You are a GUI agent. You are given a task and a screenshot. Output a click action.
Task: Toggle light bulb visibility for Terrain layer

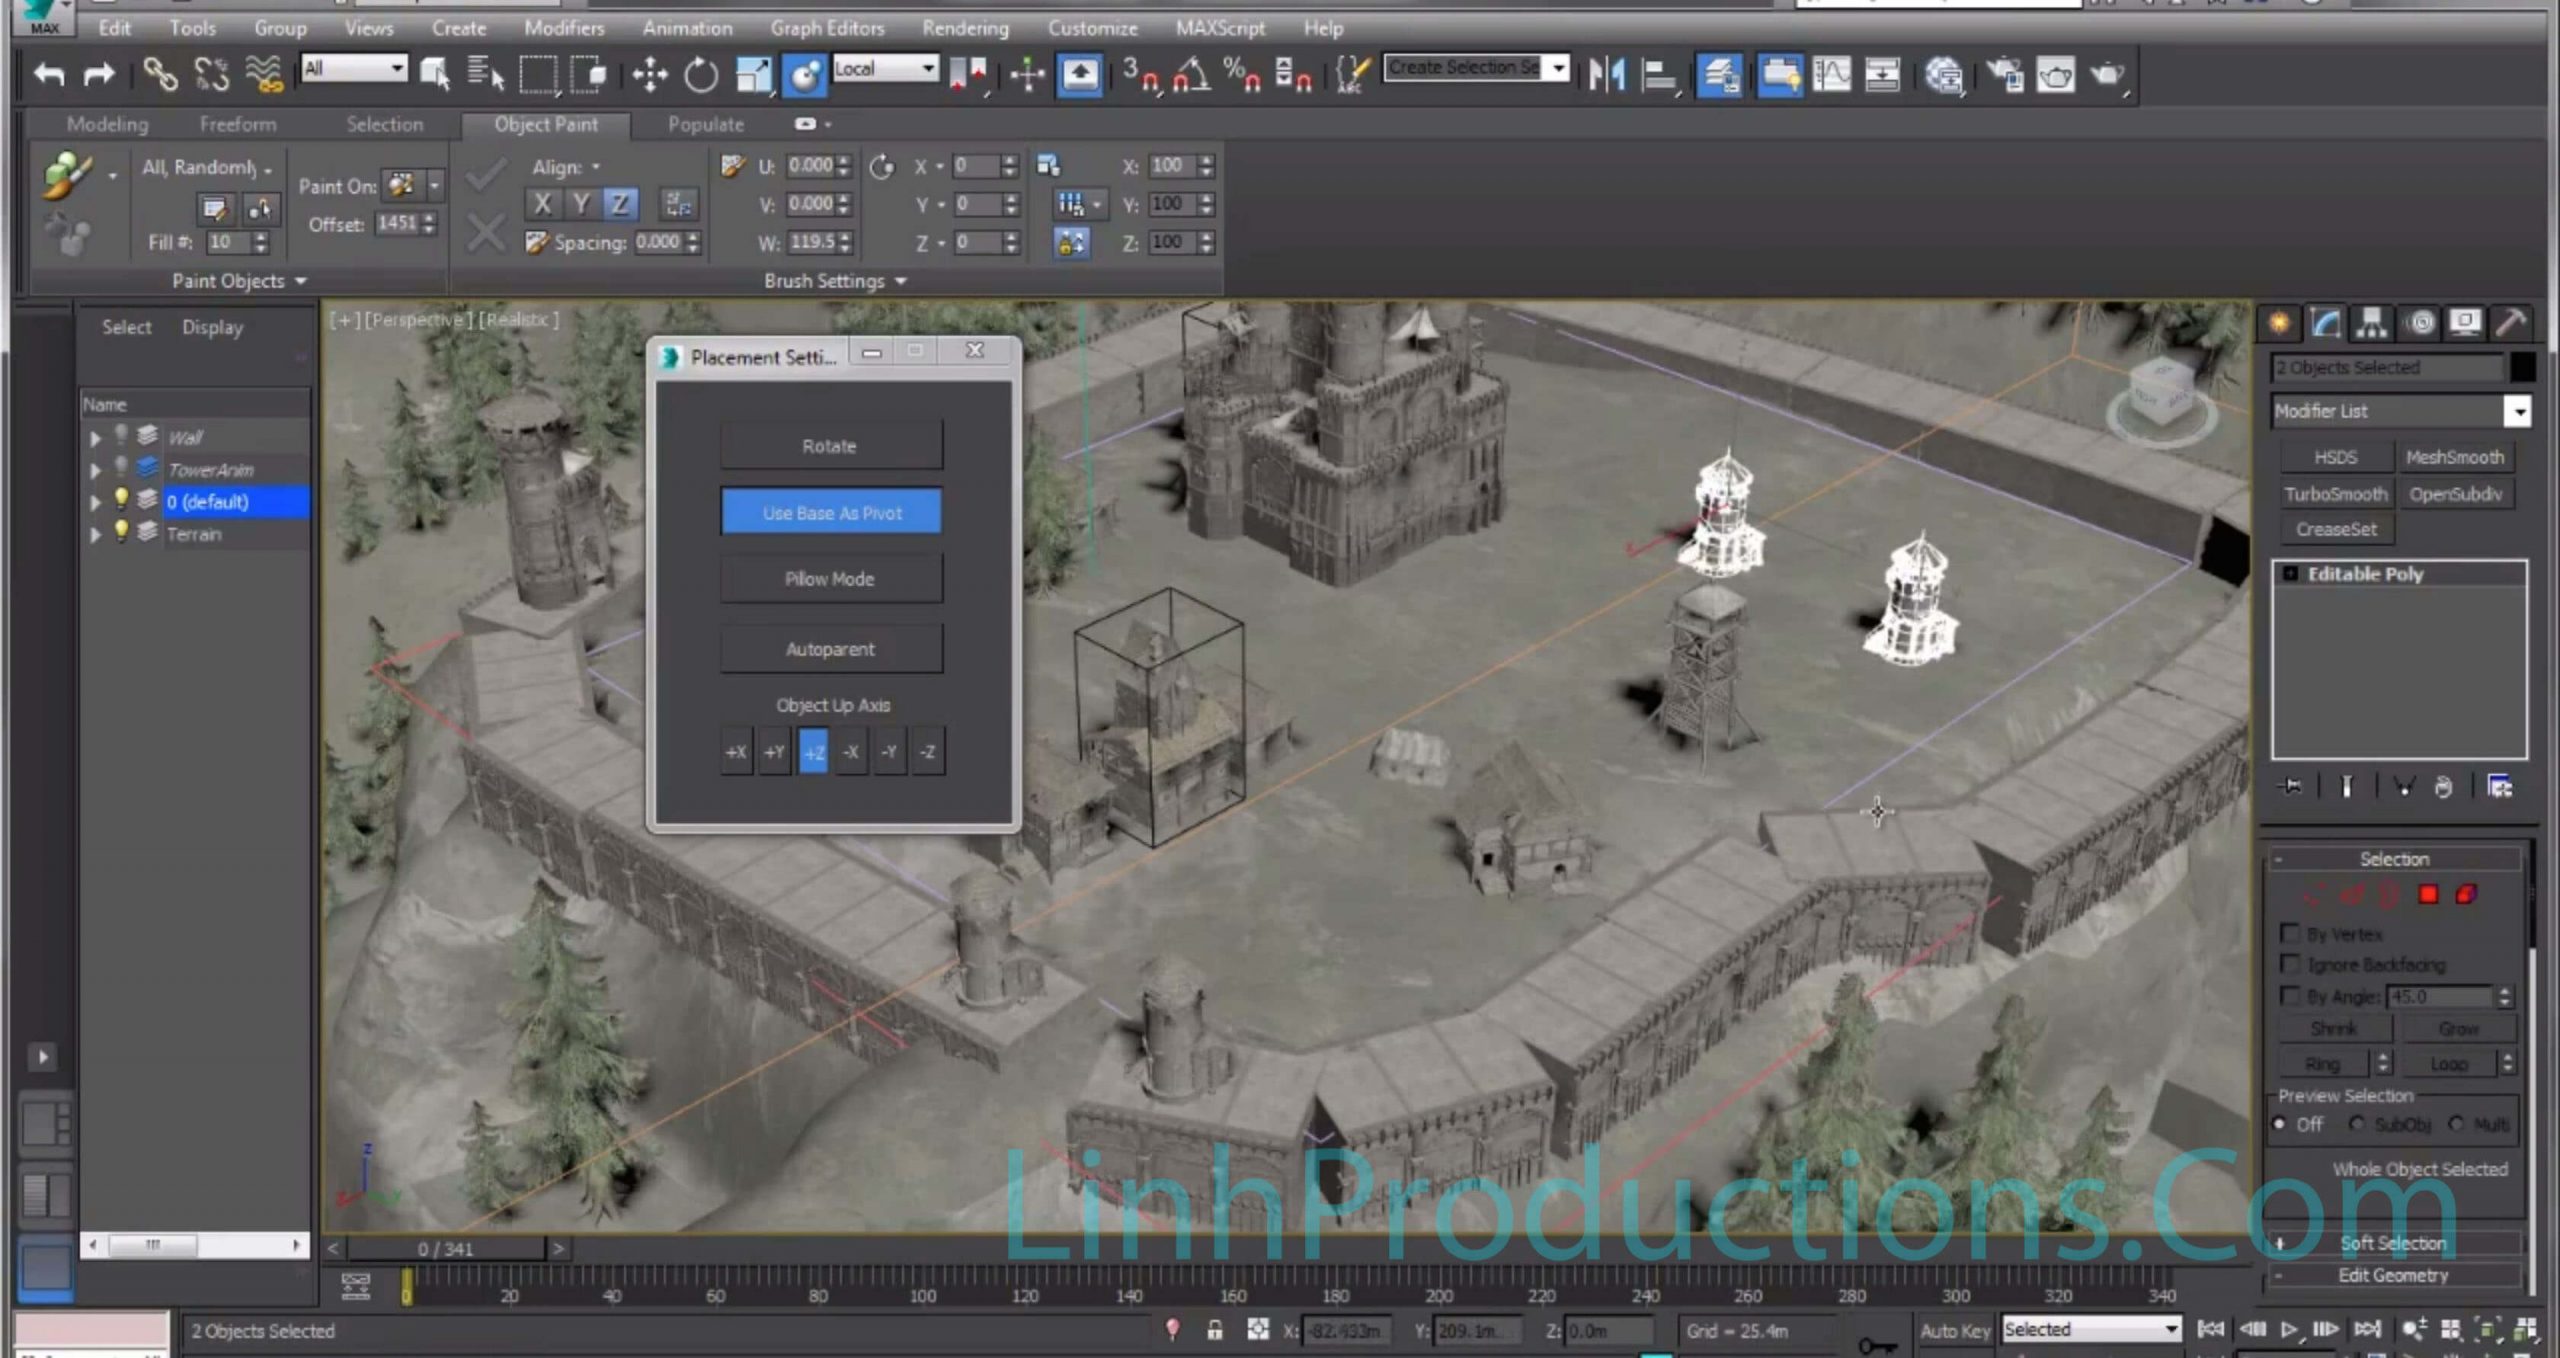coord(120,531)
